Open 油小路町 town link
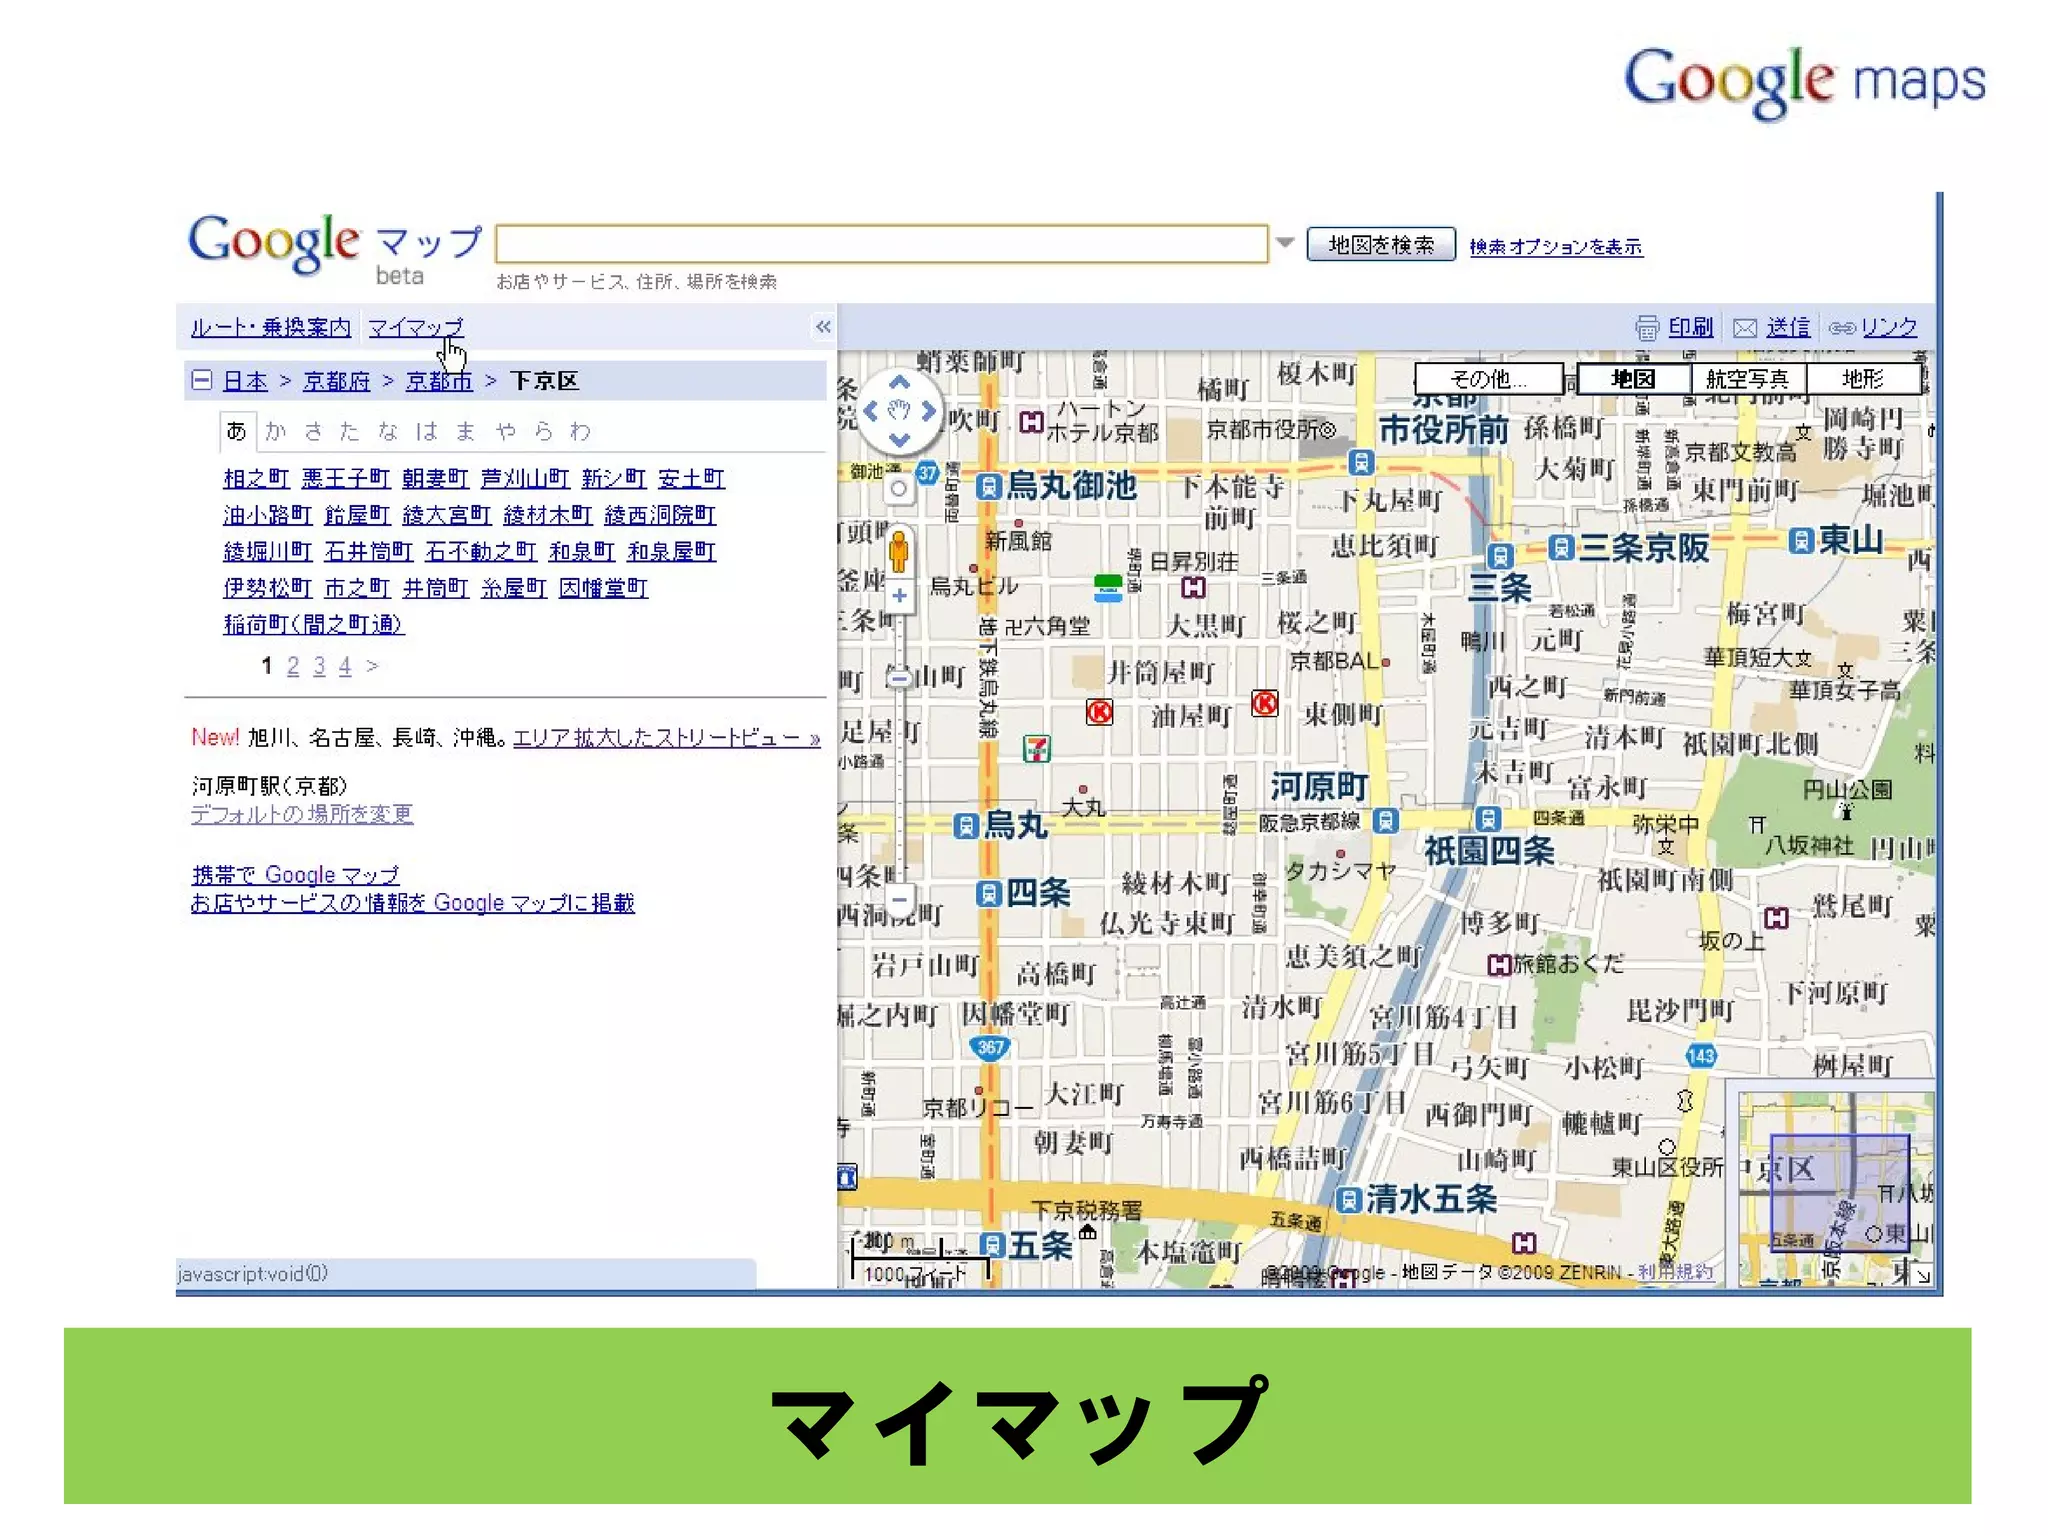The image size is (2048, 1536). point(268,515)
